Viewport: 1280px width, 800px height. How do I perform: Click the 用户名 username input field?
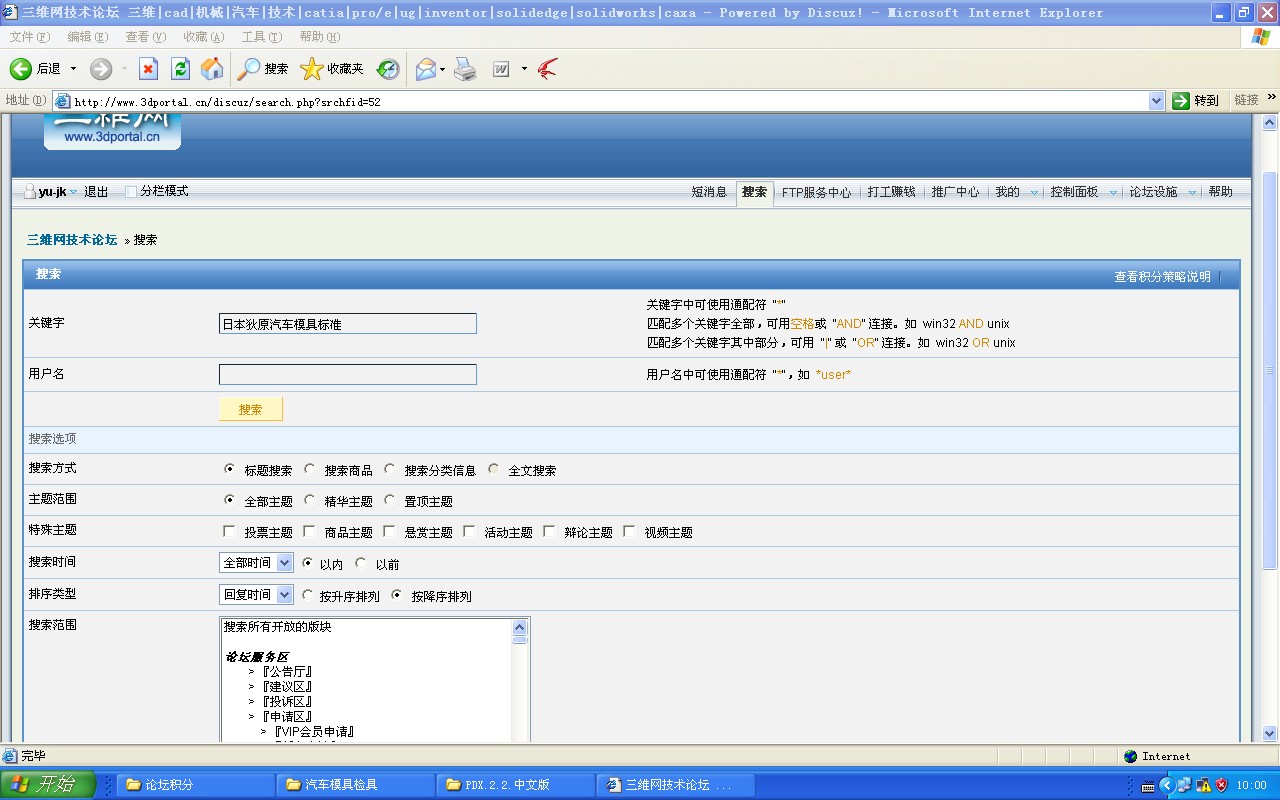(348, 374)
